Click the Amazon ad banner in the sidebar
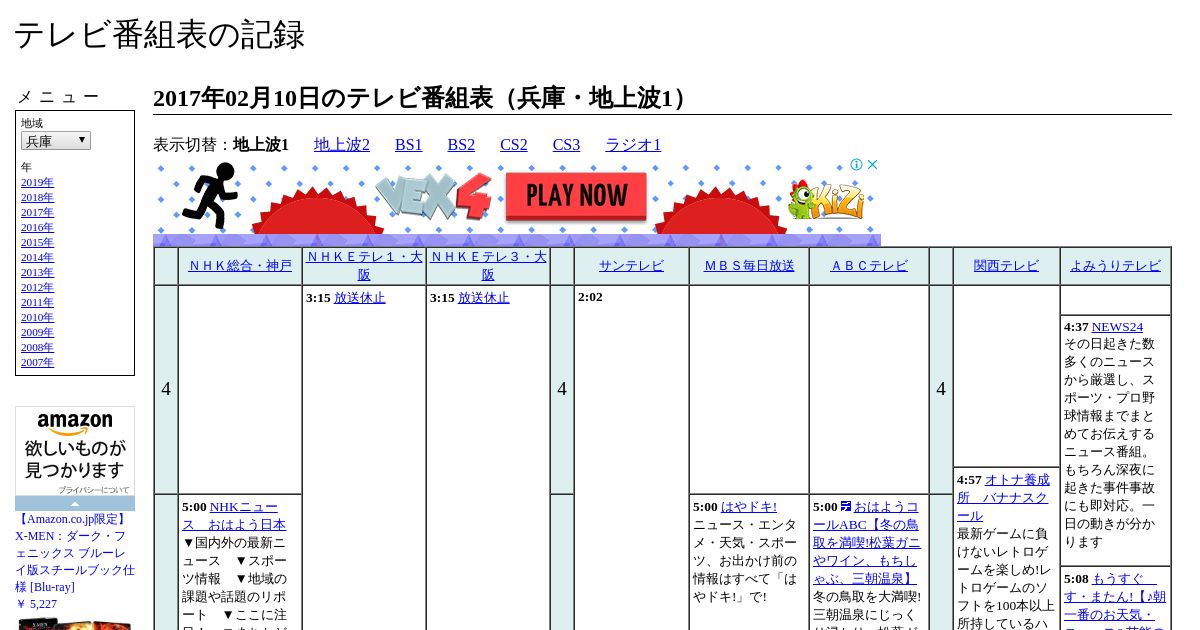Screen dimensions: 1200x630 pos(75,451)
